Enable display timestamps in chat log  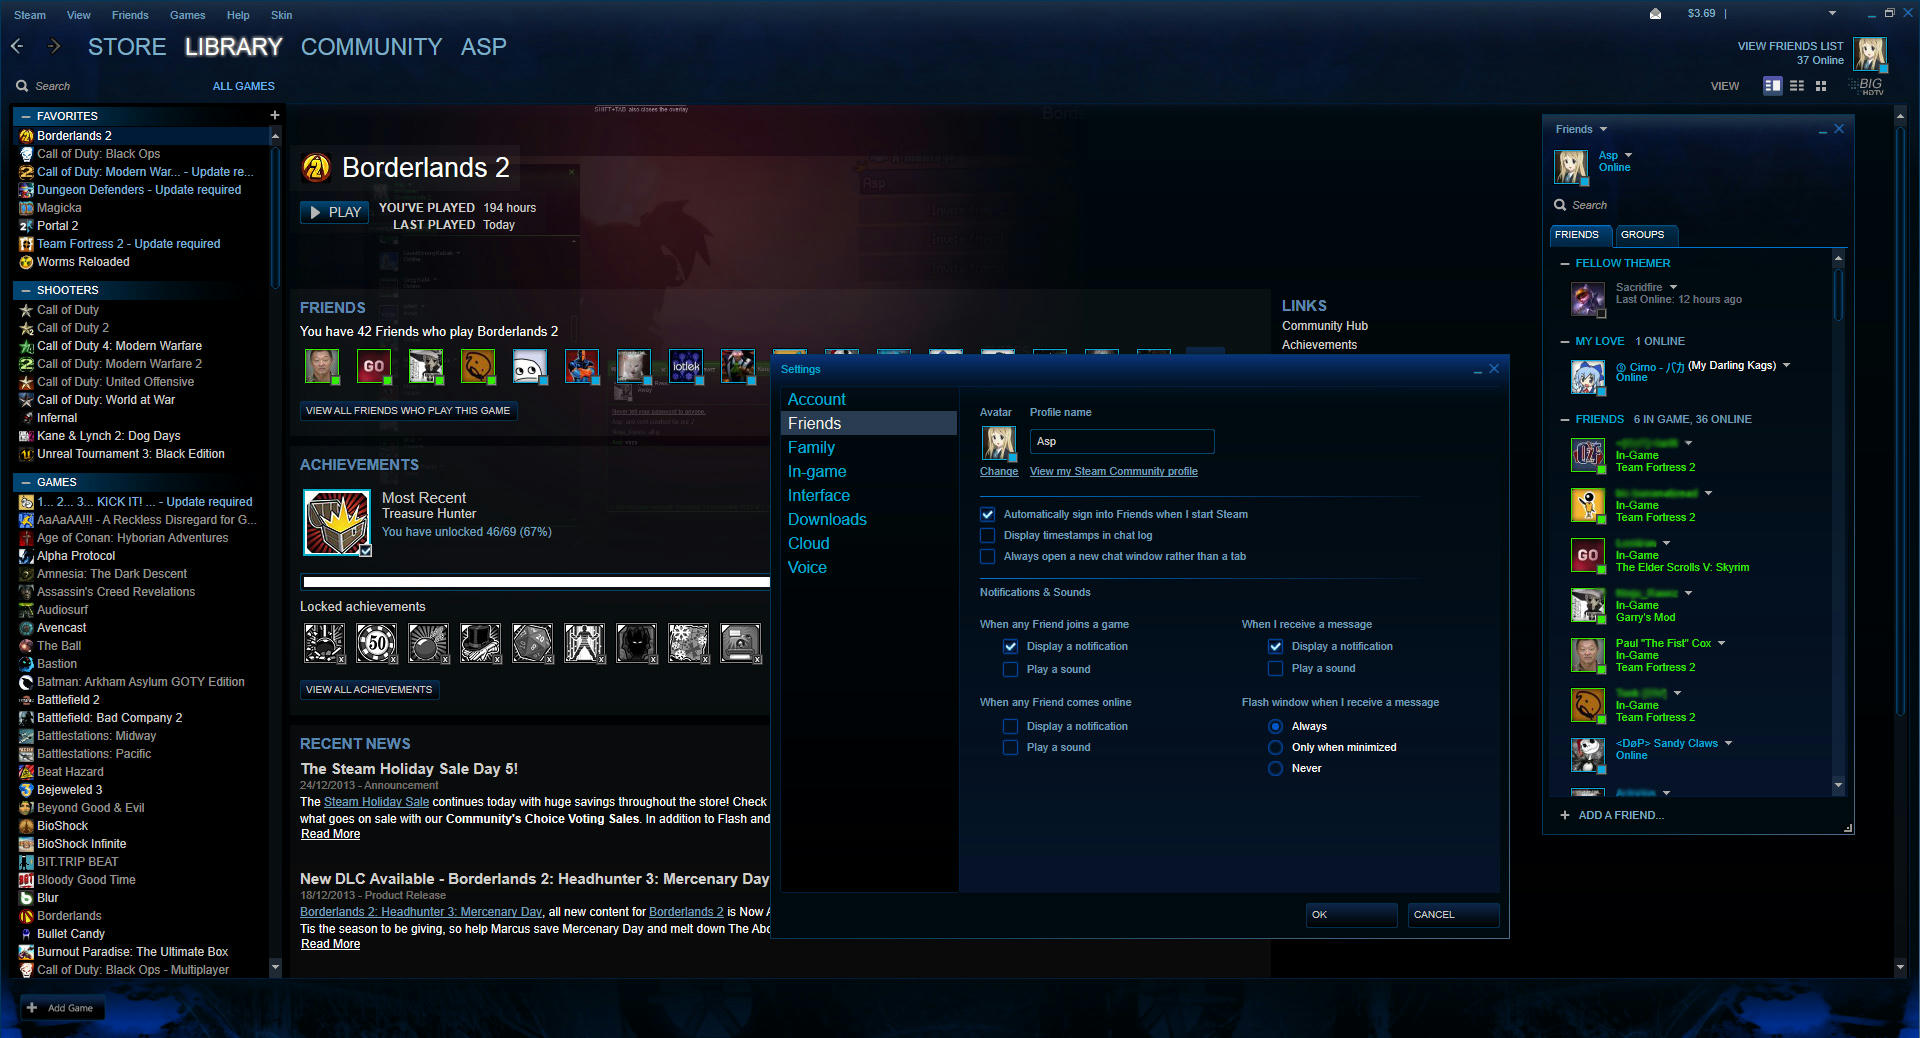click(988, 535)
